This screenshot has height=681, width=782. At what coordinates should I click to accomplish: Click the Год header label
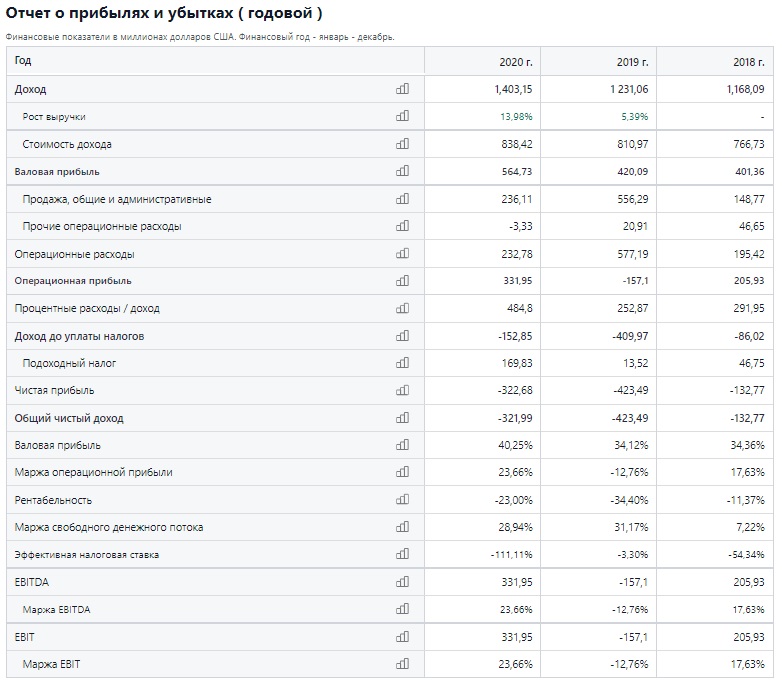23,60
